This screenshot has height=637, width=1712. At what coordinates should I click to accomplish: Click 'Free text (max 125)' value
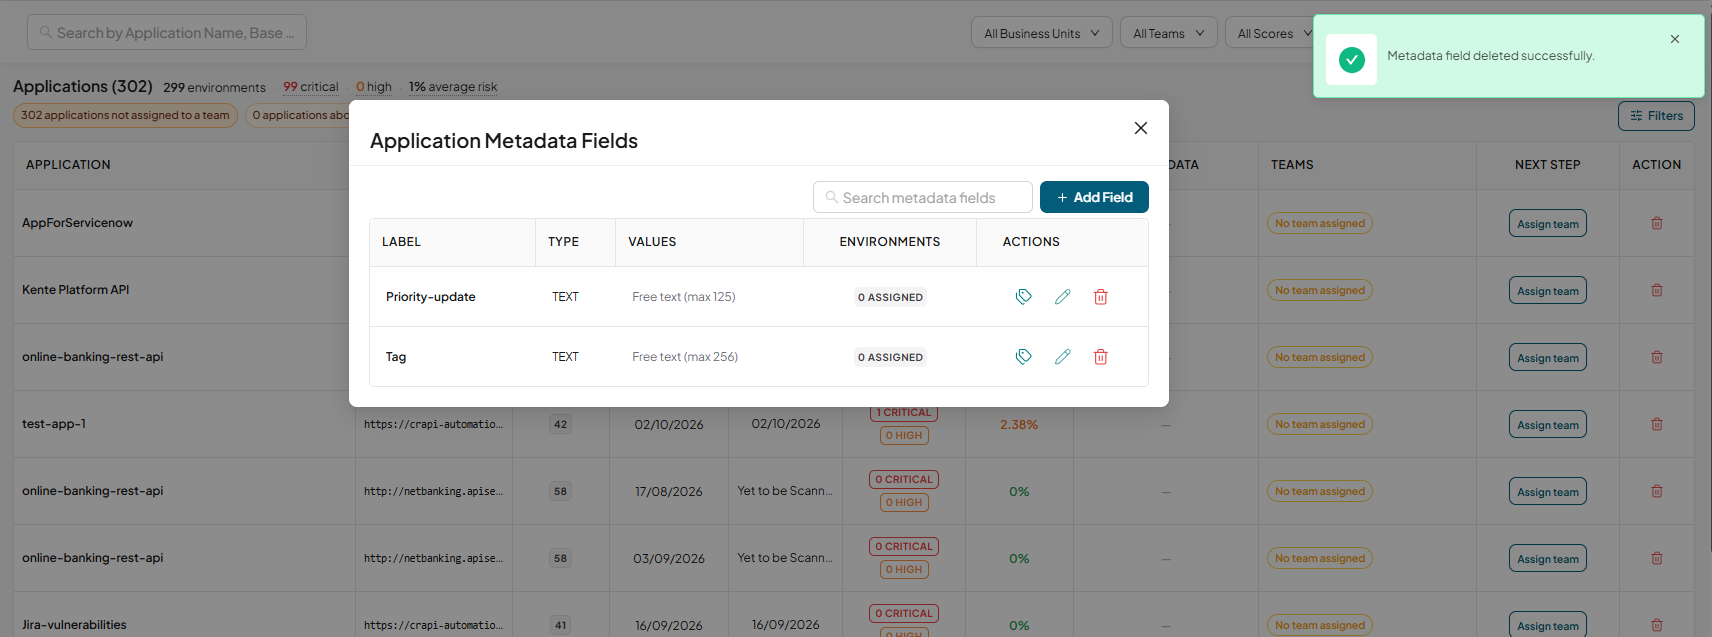683,297
